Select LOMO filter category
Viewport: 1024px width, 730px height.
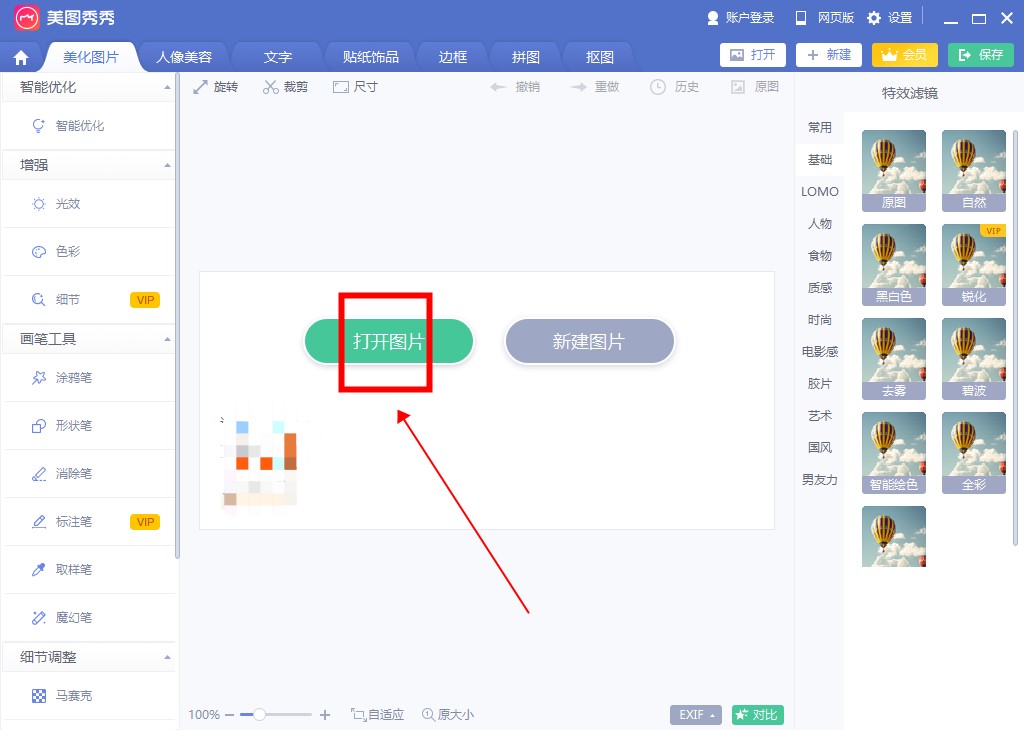click(820, 191)
